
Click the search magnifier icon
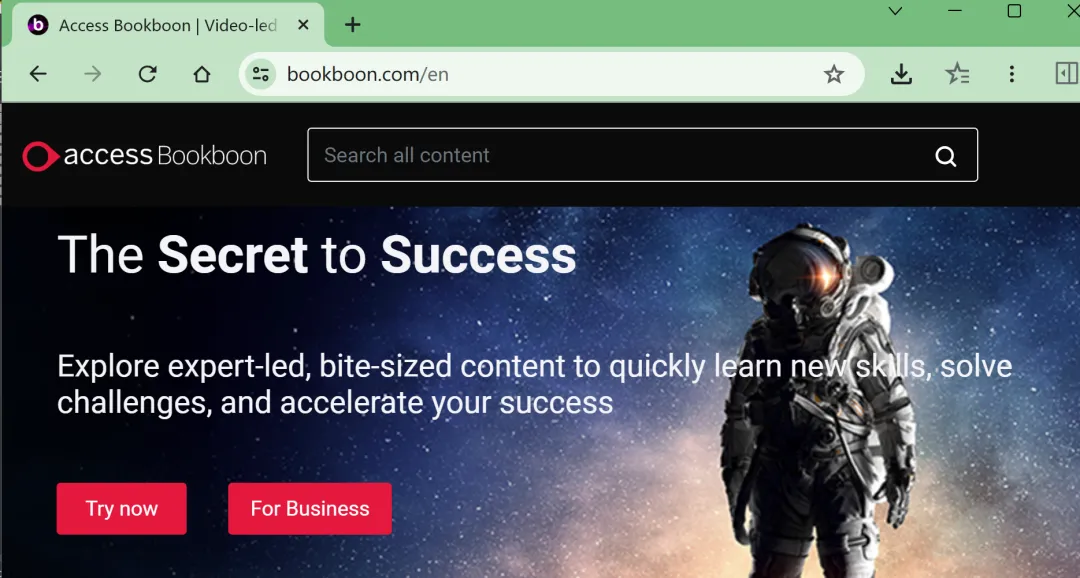tap(946, 156)
